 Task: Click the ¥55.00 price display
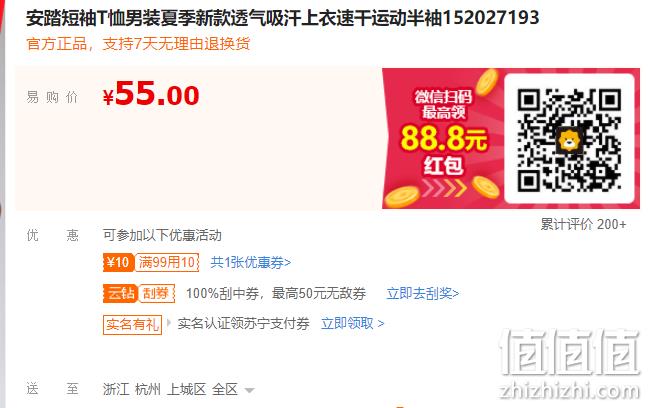[x=151, y=94]
